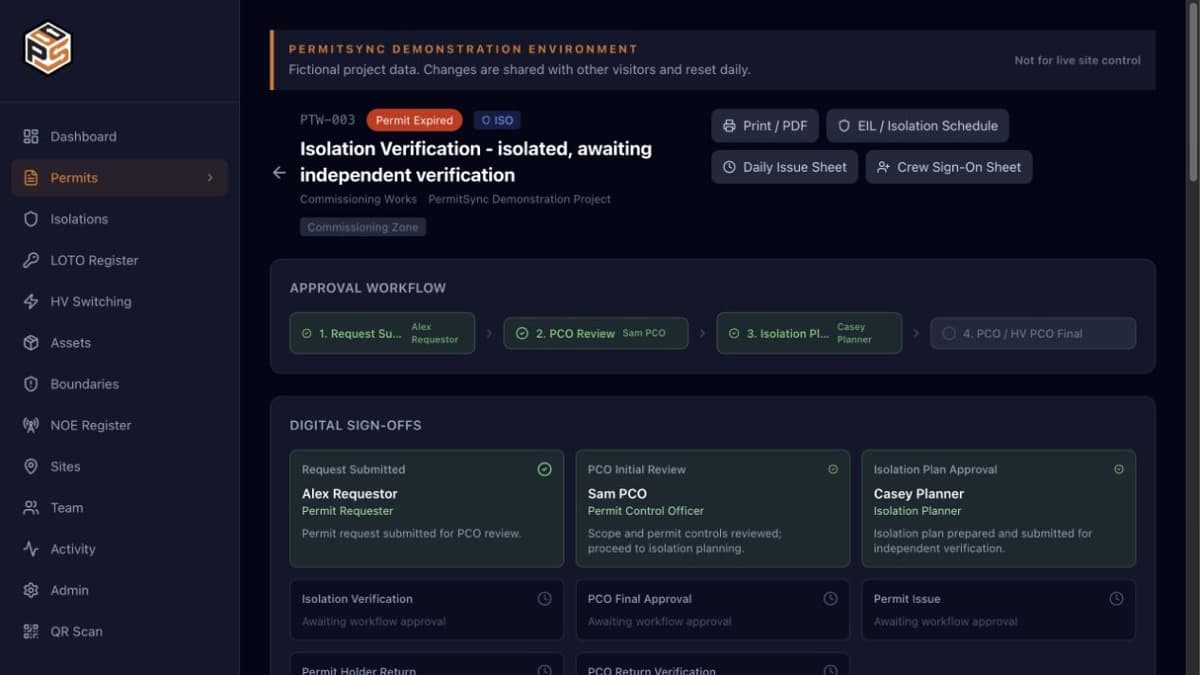Click the QR Scan code icon
Screen dimensions: 1200x675
point(31,631)
